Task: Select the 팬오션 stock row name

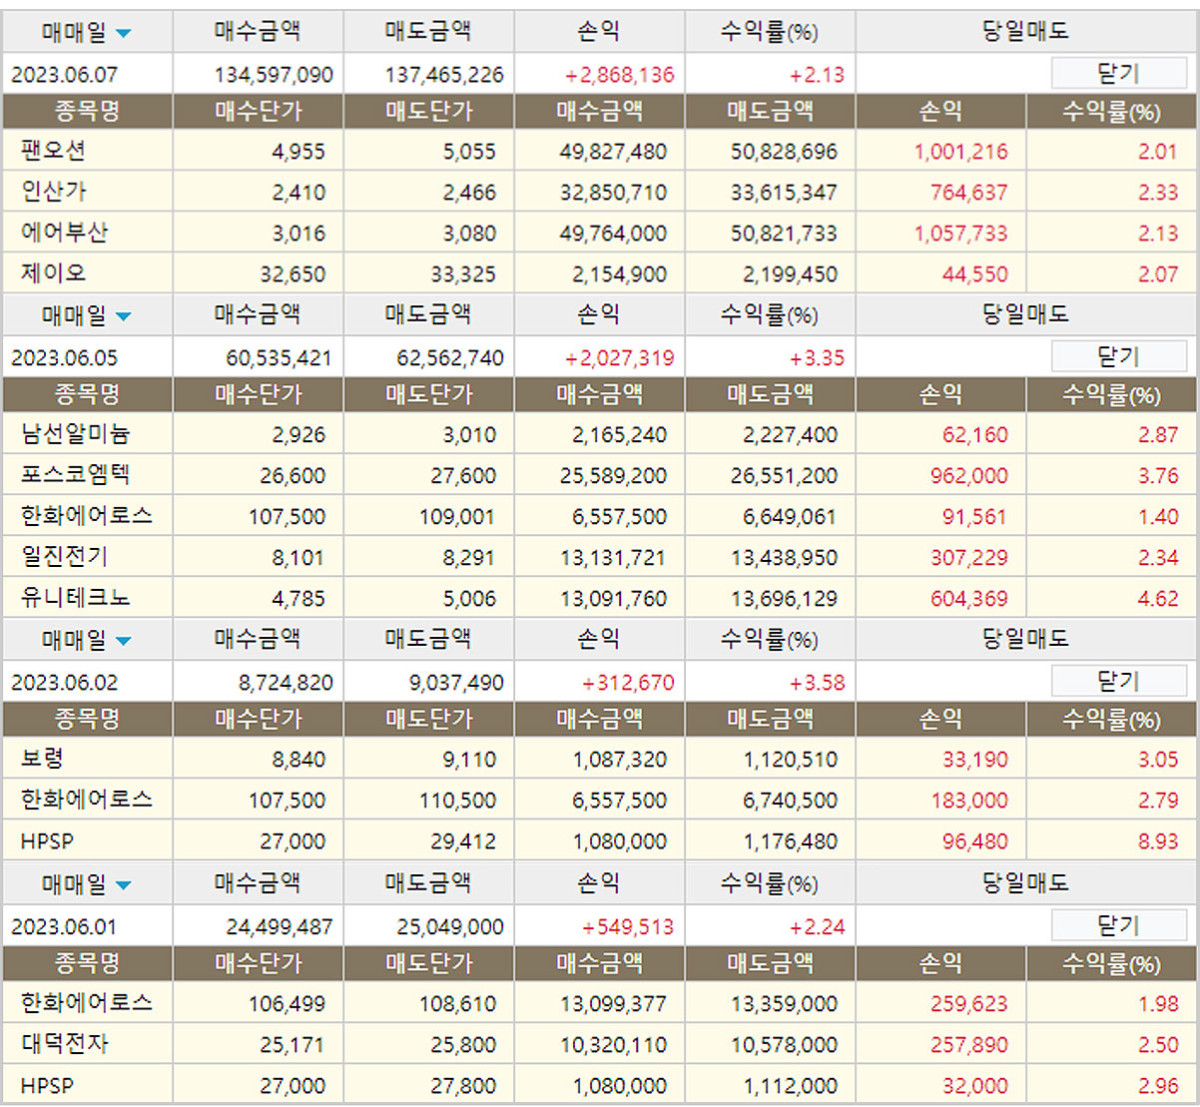Action: coord(54,151)
